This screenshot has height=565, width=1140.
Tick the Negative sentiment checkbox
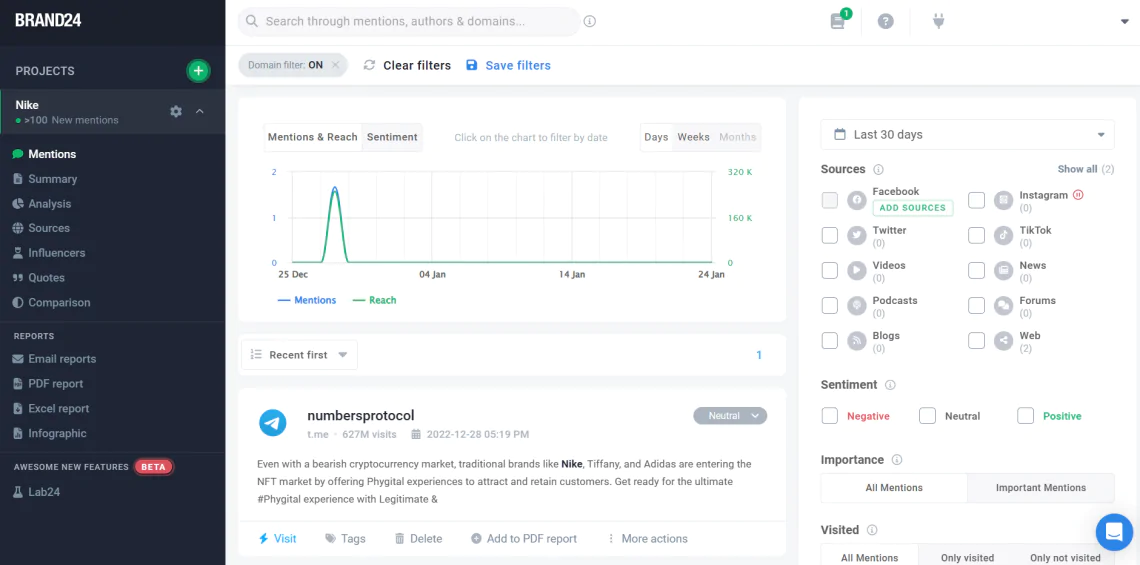829,416
